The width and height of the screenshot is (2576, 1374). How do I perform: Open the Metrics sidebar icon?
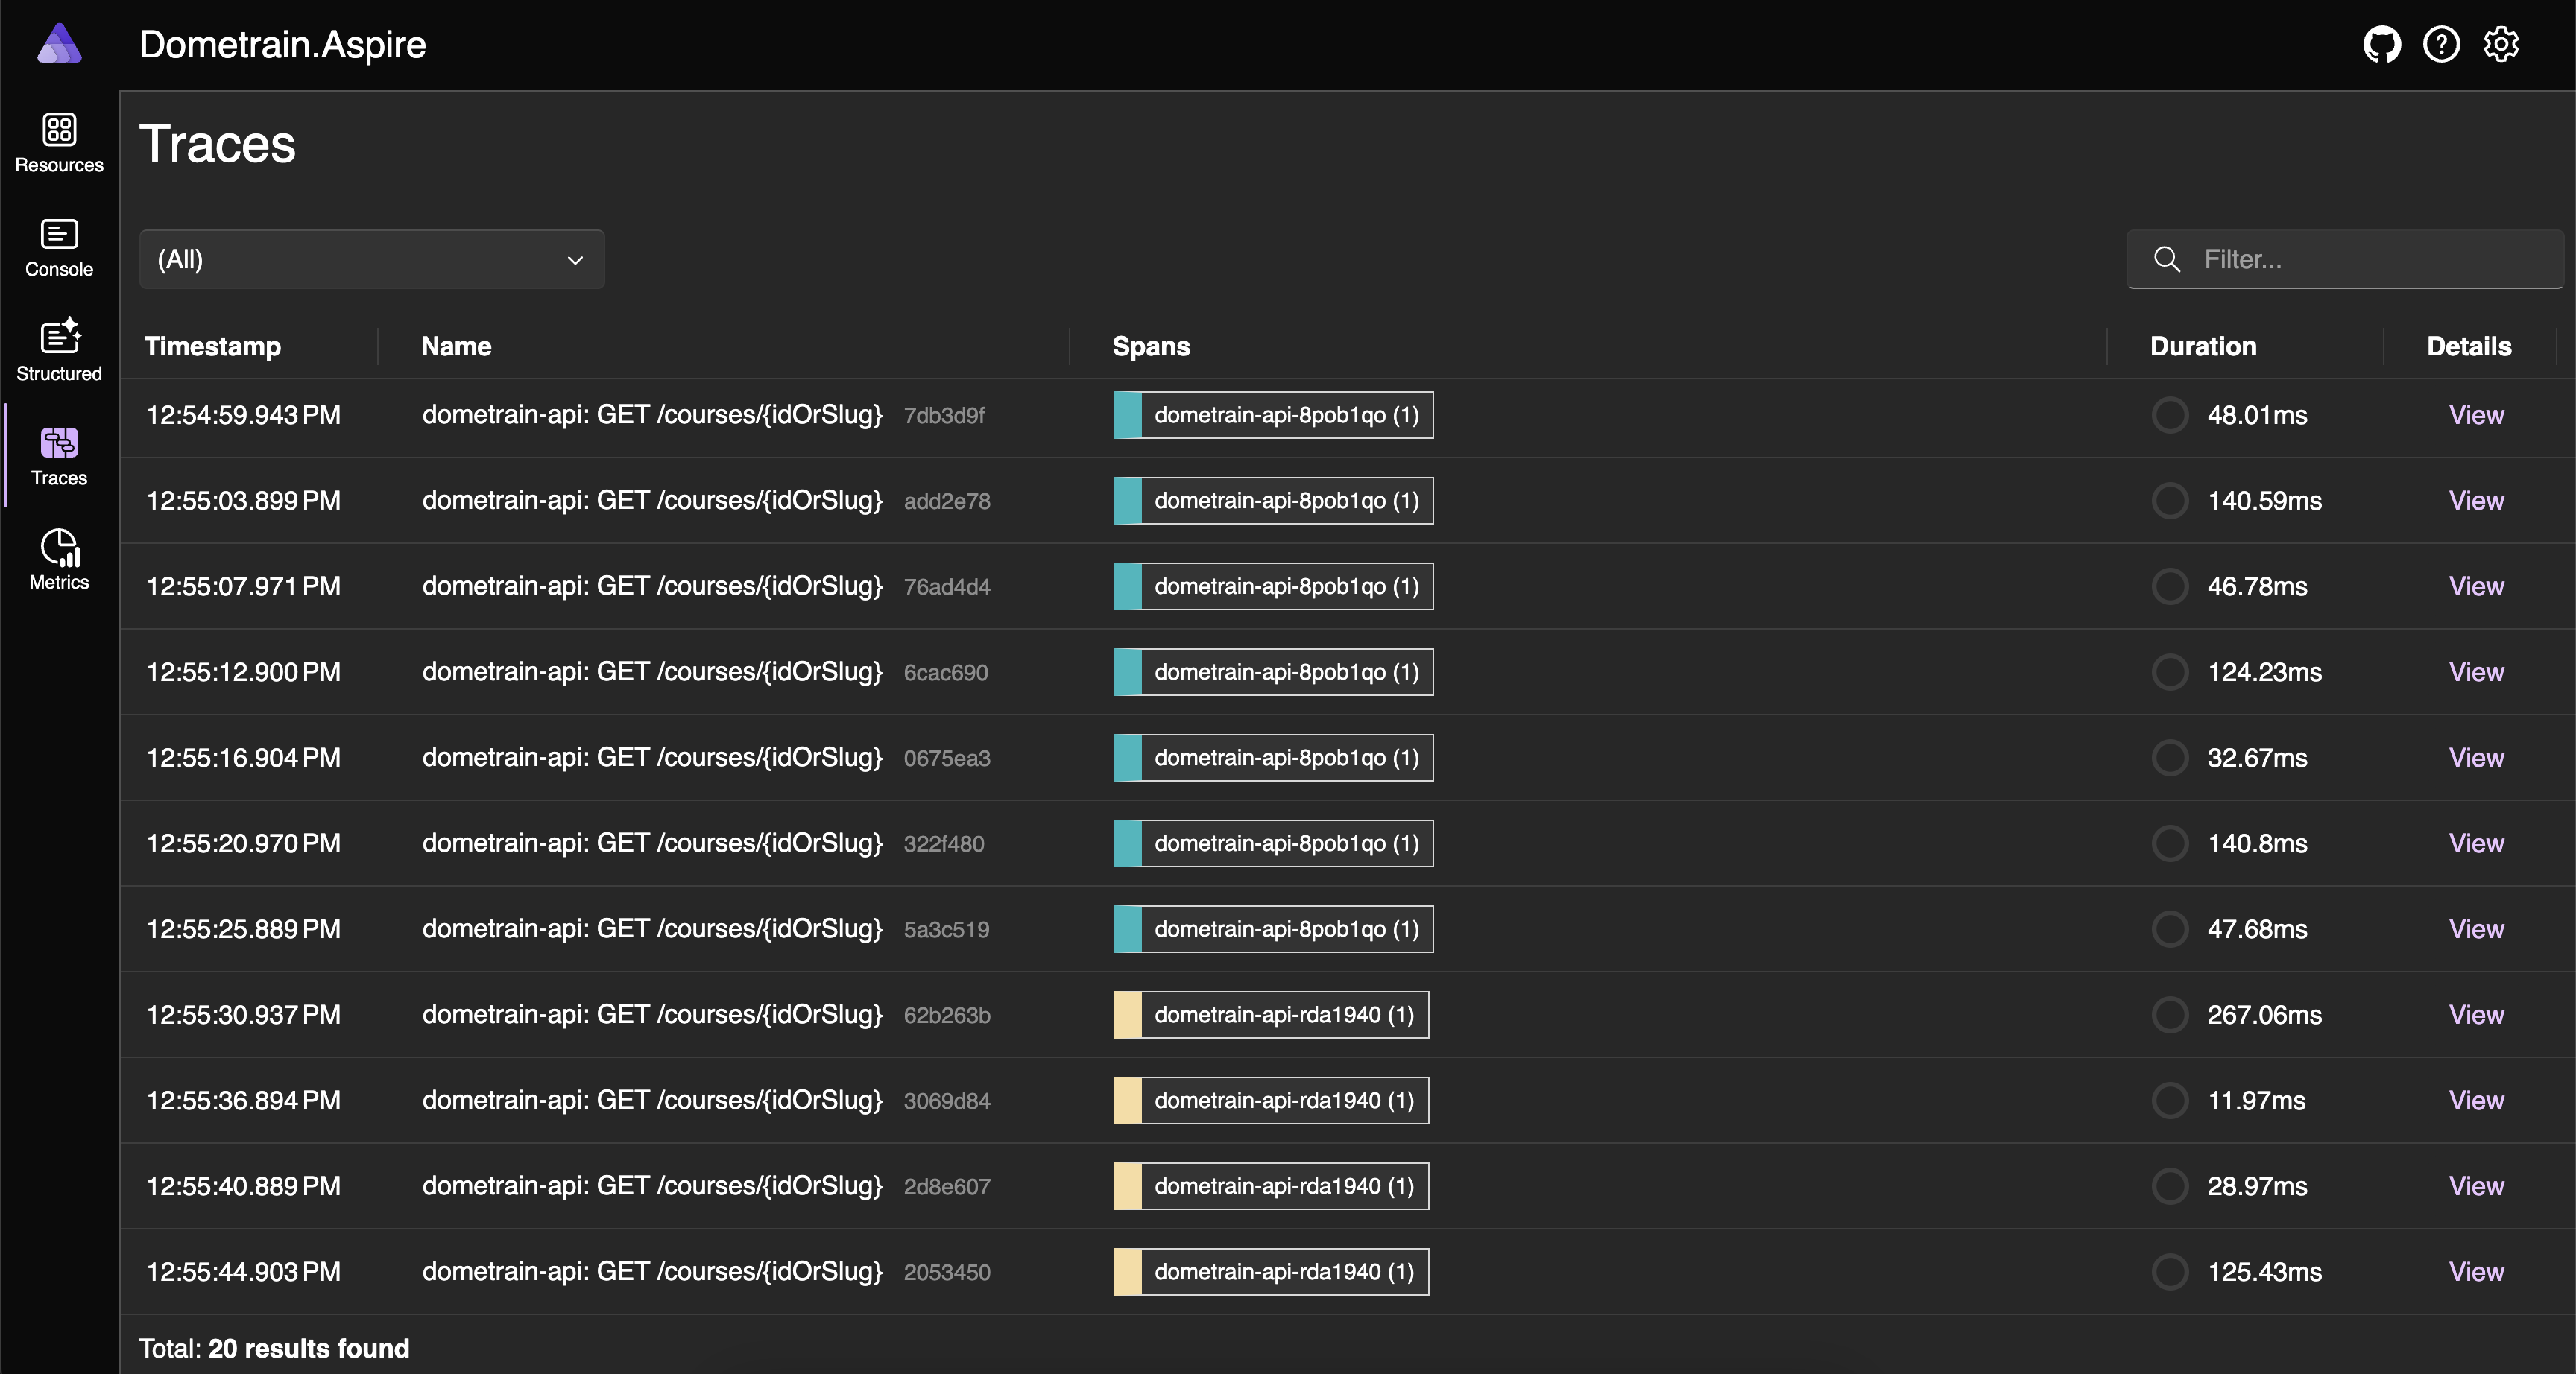59,548
